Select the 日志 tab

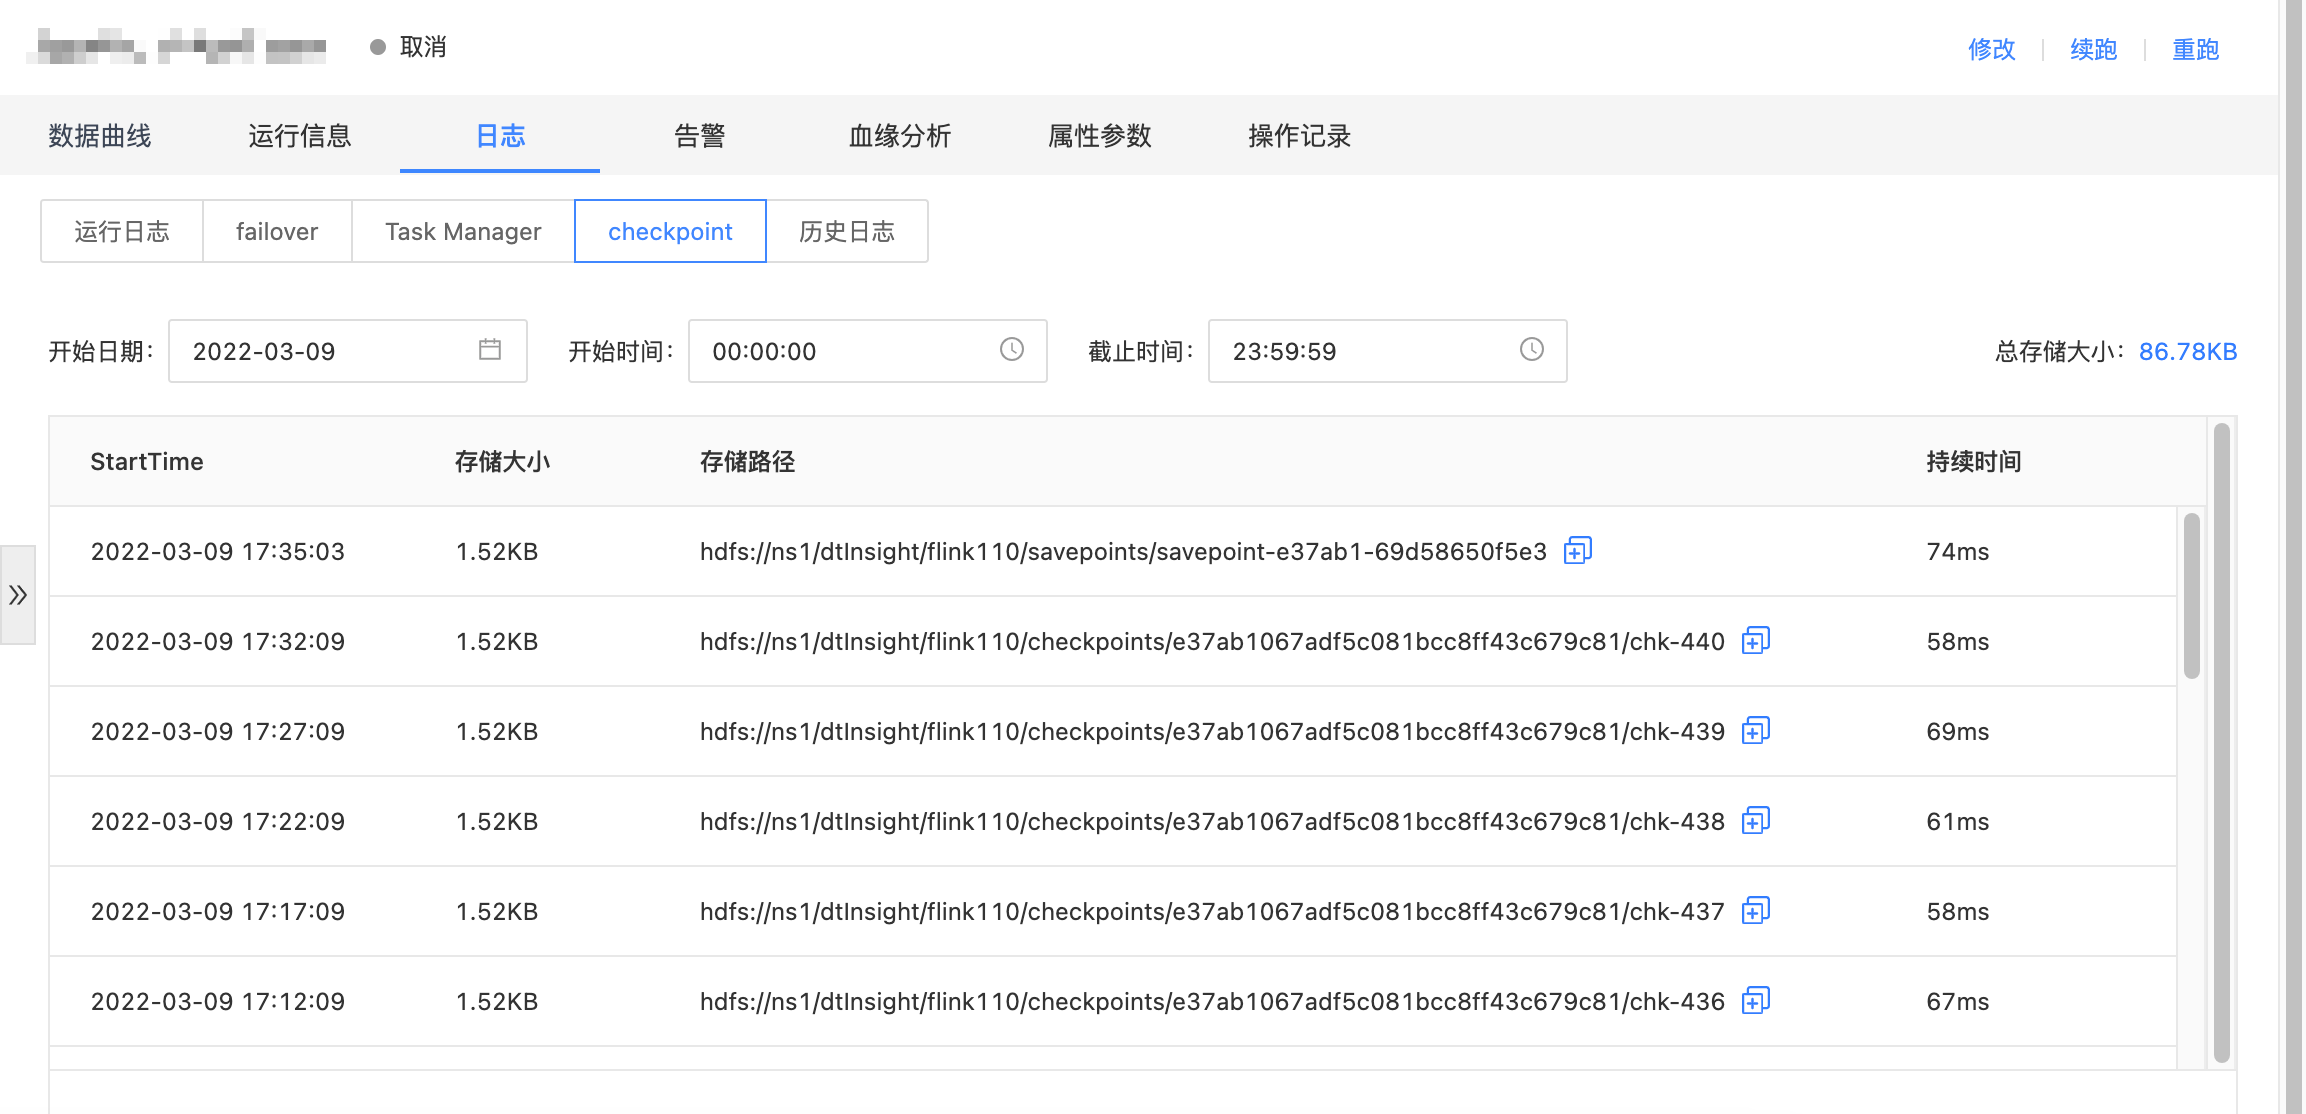500,136
